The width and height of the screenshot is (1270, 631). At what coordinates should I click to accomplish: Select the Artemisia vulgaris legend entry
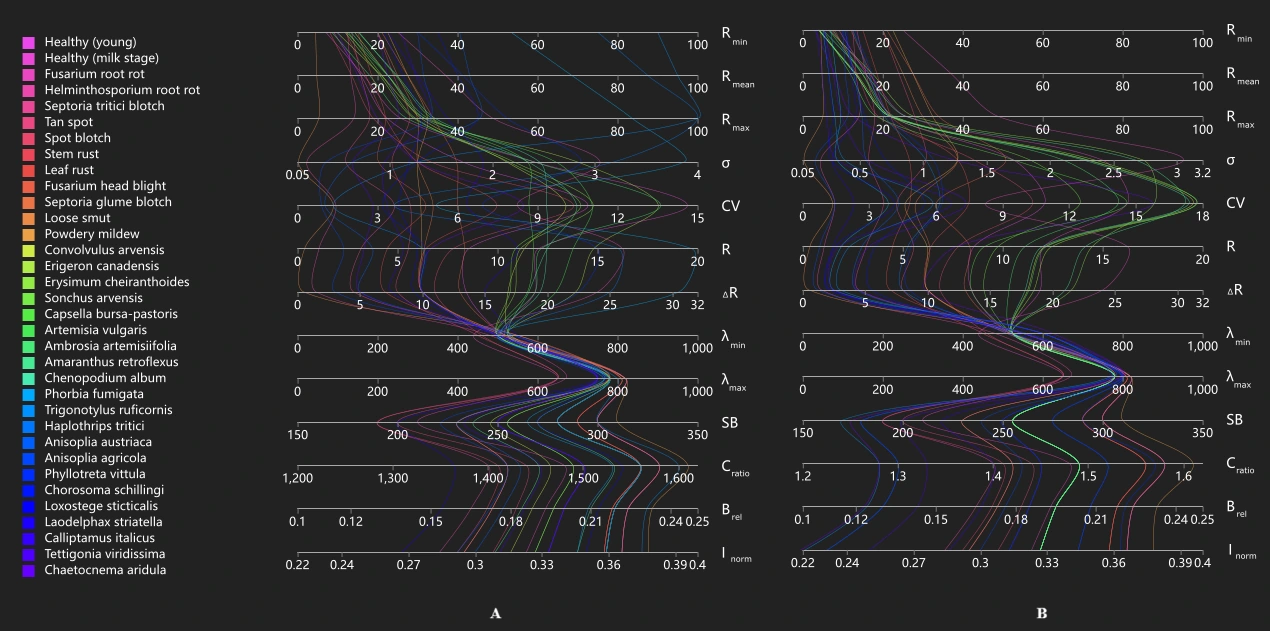click(96, 330)
